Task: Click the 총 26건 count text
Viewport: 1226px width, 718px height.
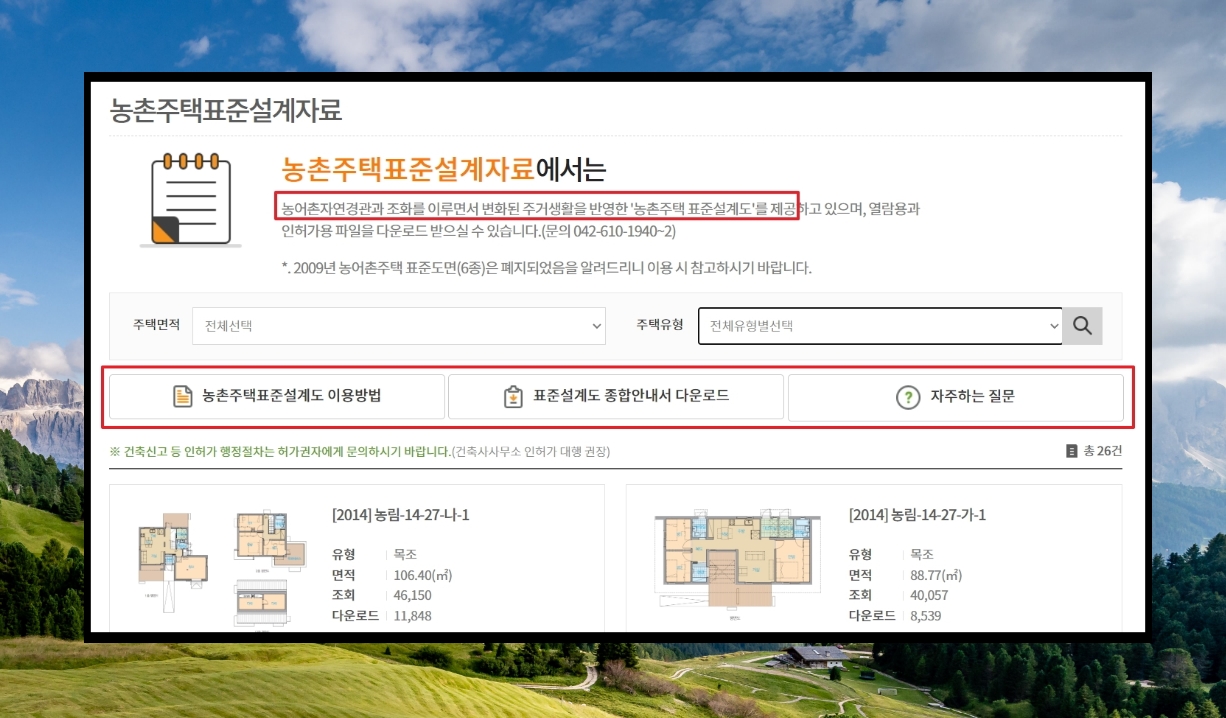Action: tap(1102, 451)
